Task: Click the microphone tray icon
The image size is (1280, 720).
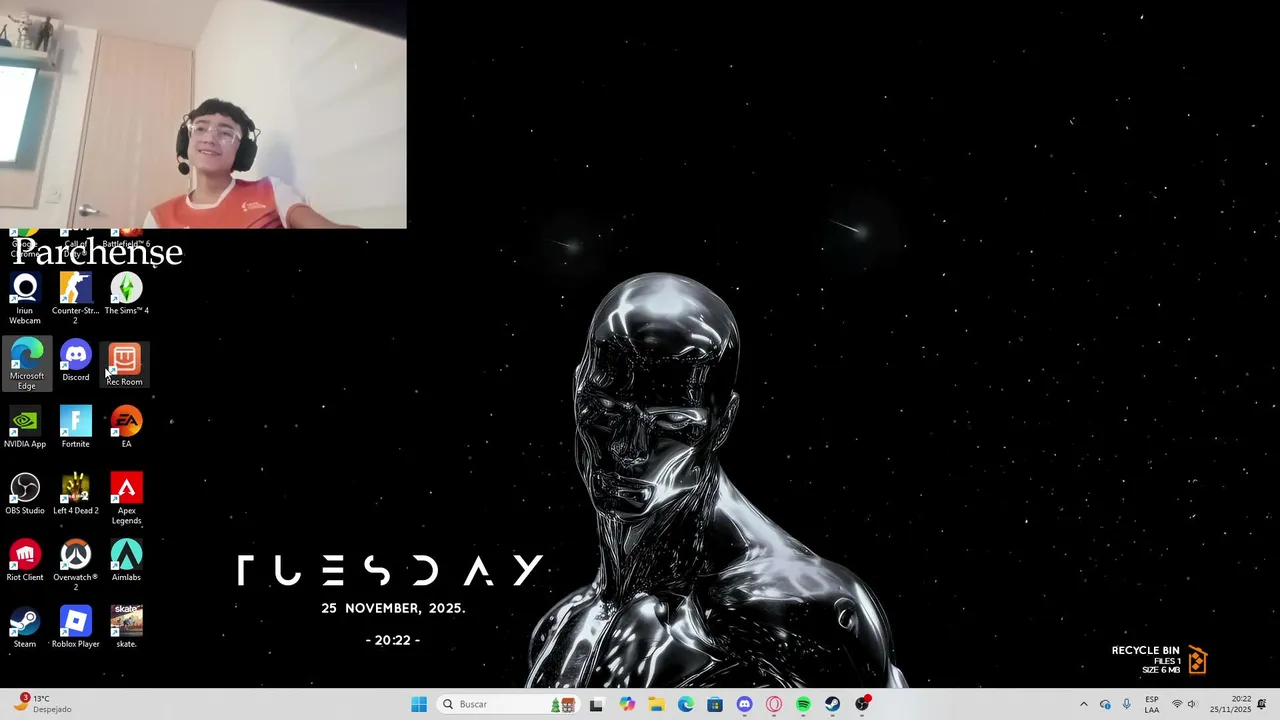Action: pyautogui.click(x=1127, y=704)
